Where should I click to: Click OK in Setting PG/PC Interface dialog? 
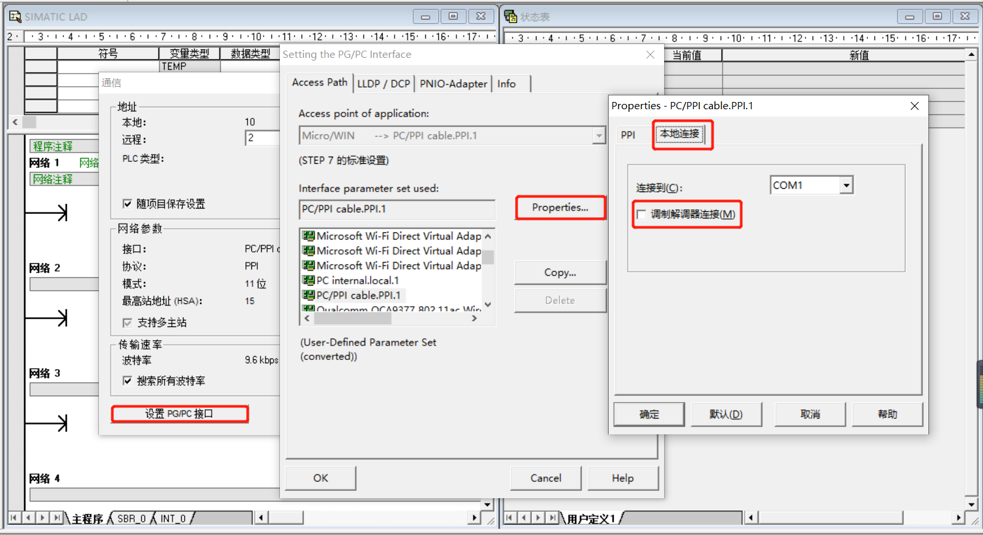[x=320, y=478]
